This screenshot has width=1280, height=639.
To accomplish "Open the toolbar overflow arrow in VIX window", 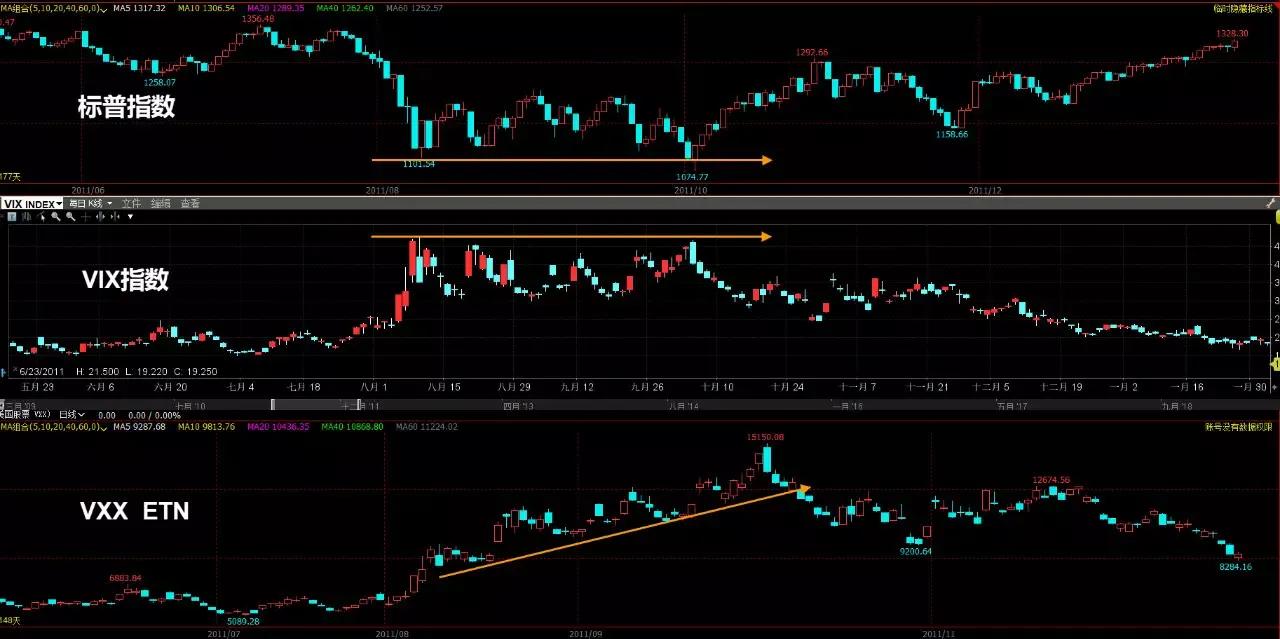I will (x=130, y=217).
